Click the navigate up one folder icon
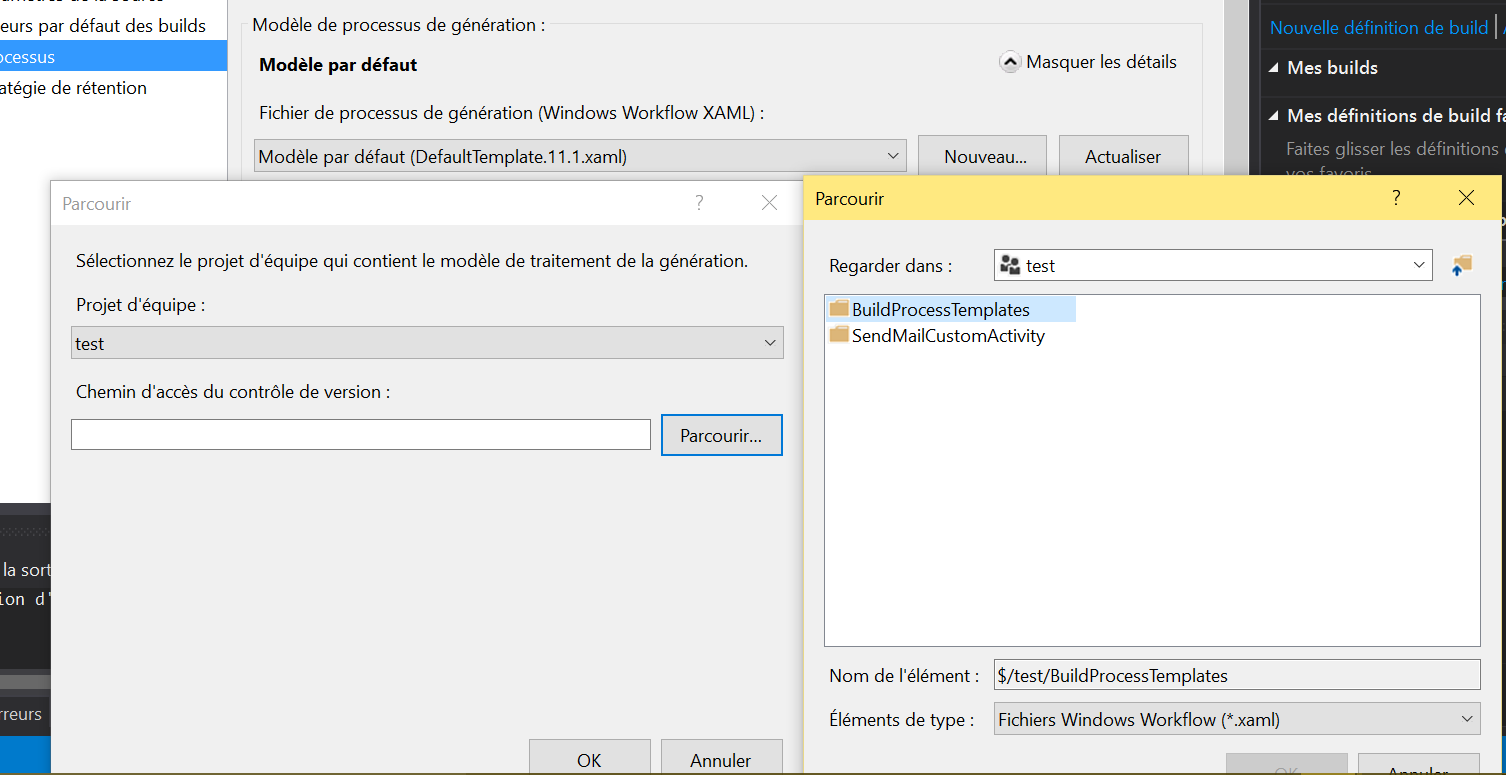 (x=1462, y=266)
